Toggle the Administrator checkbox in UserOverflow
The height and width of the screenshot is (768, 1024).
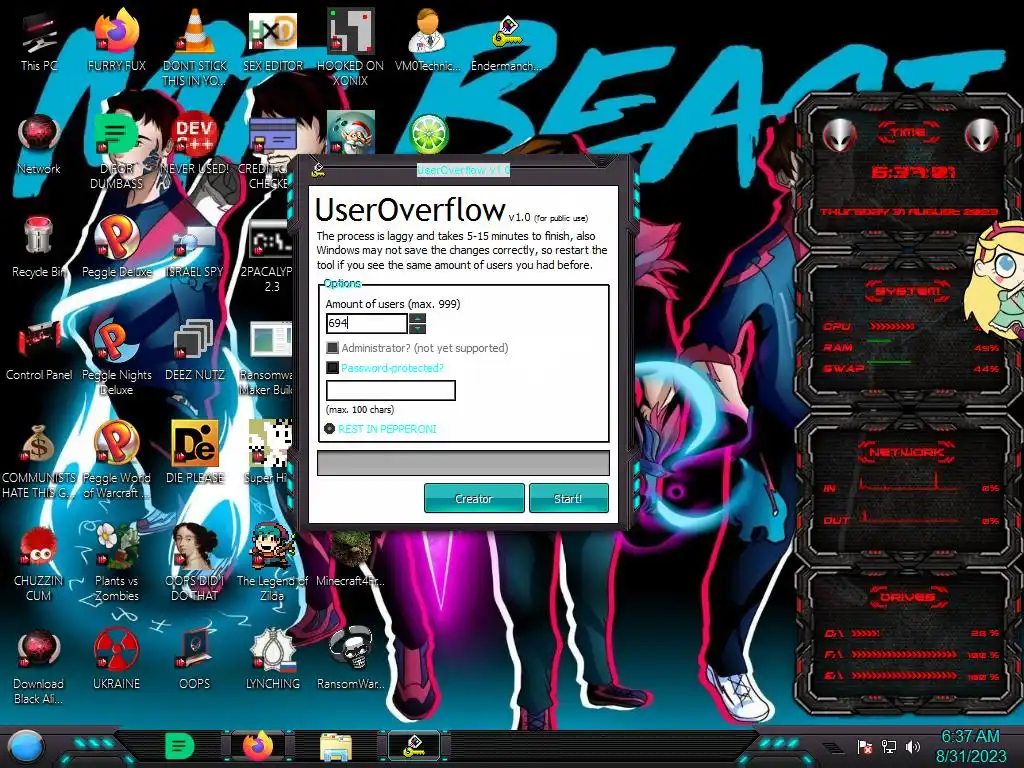click(x=332, y=348)
